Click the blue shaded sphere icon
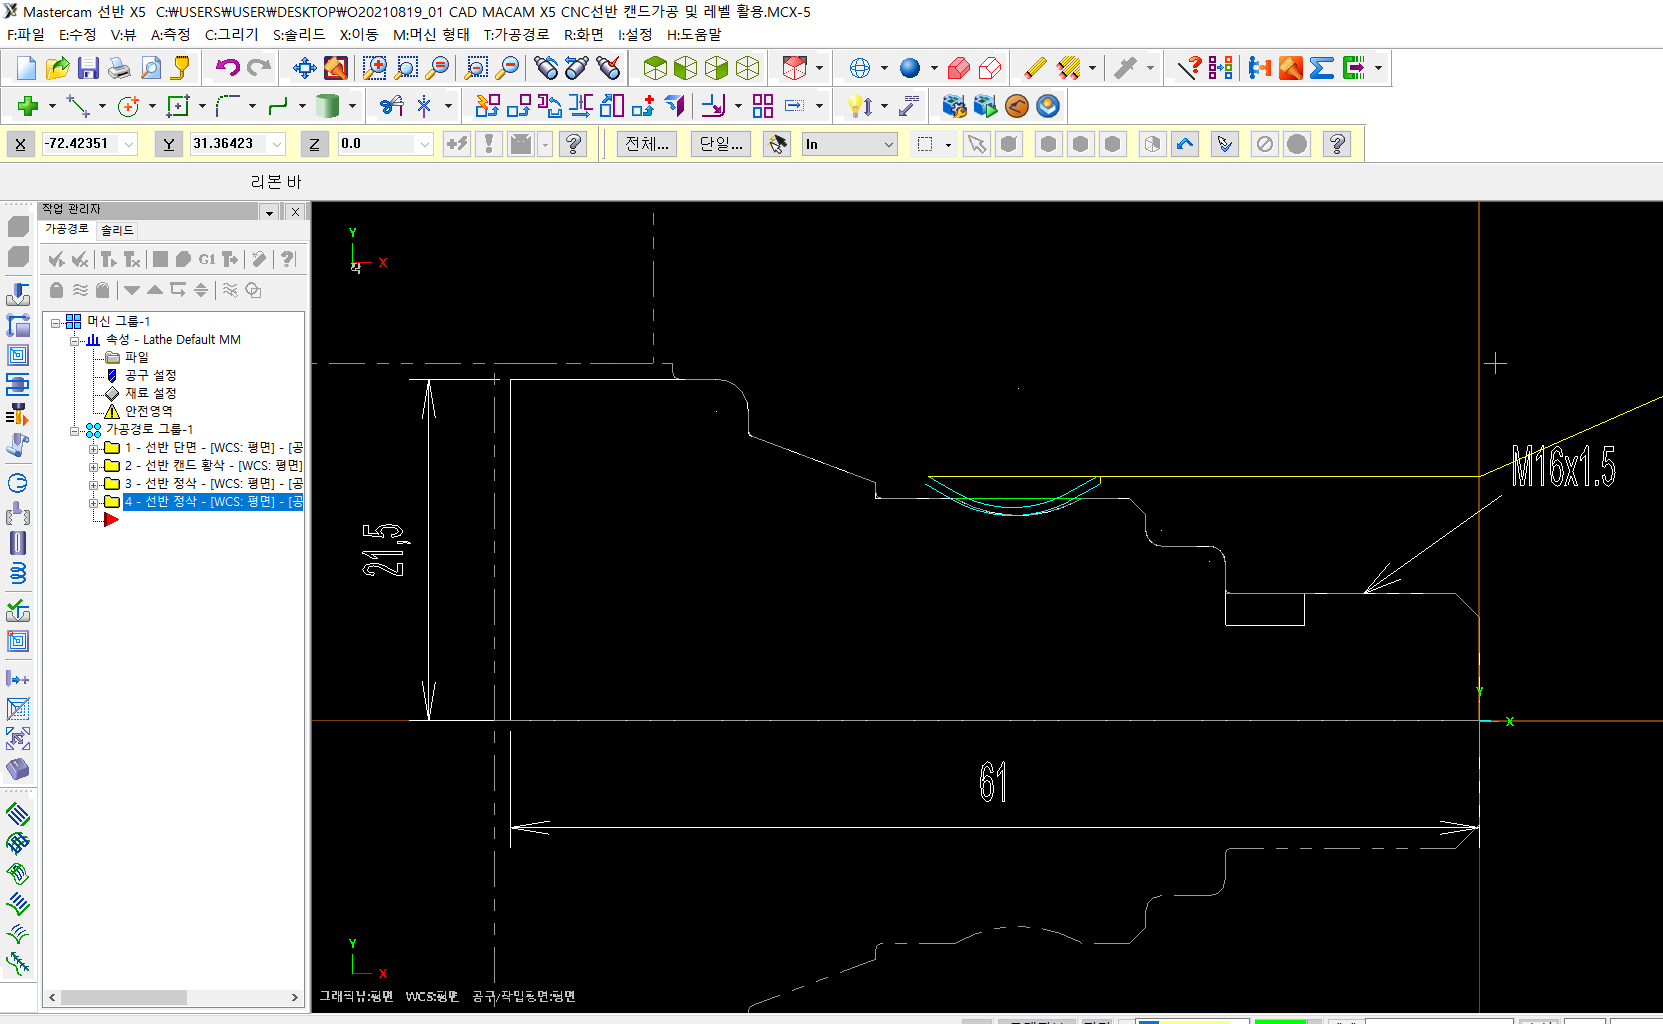Viewport: 1663px width, 1024px height. (x=910, y=68)
